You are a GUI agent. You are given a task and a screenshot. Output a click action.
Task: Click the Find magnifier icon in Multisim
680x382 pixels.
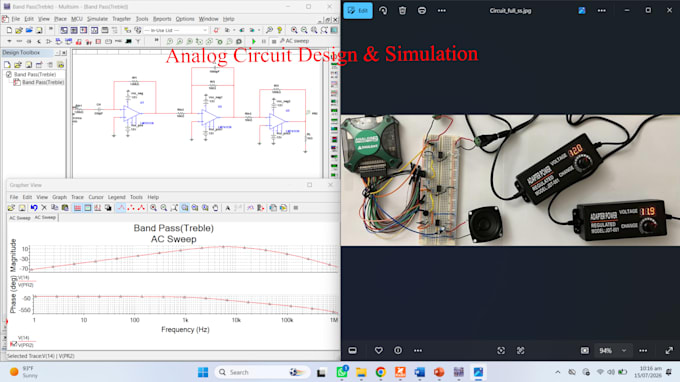coord(269,30)
